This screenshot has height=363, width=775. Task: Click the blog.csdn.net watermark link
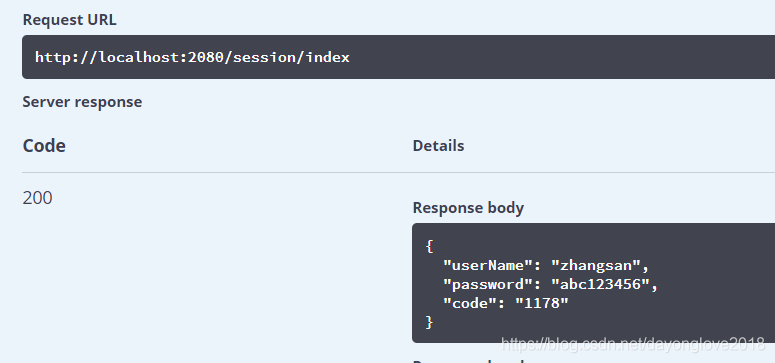click(x=633, y=343)
